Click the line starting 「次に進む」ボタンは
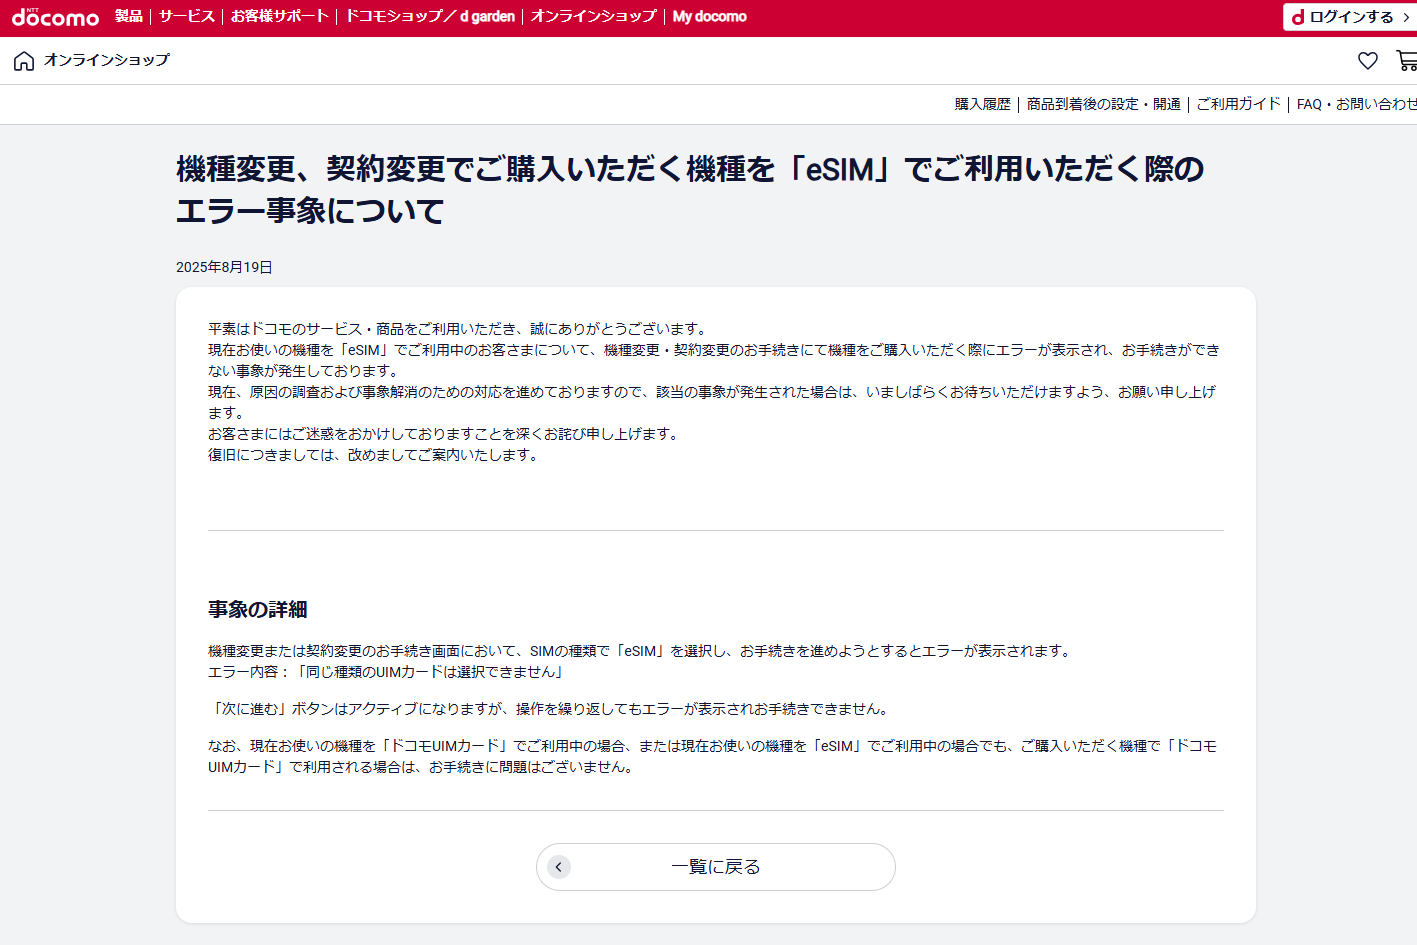The width and height of the screenshot is (1417, 945). (550, 709)
